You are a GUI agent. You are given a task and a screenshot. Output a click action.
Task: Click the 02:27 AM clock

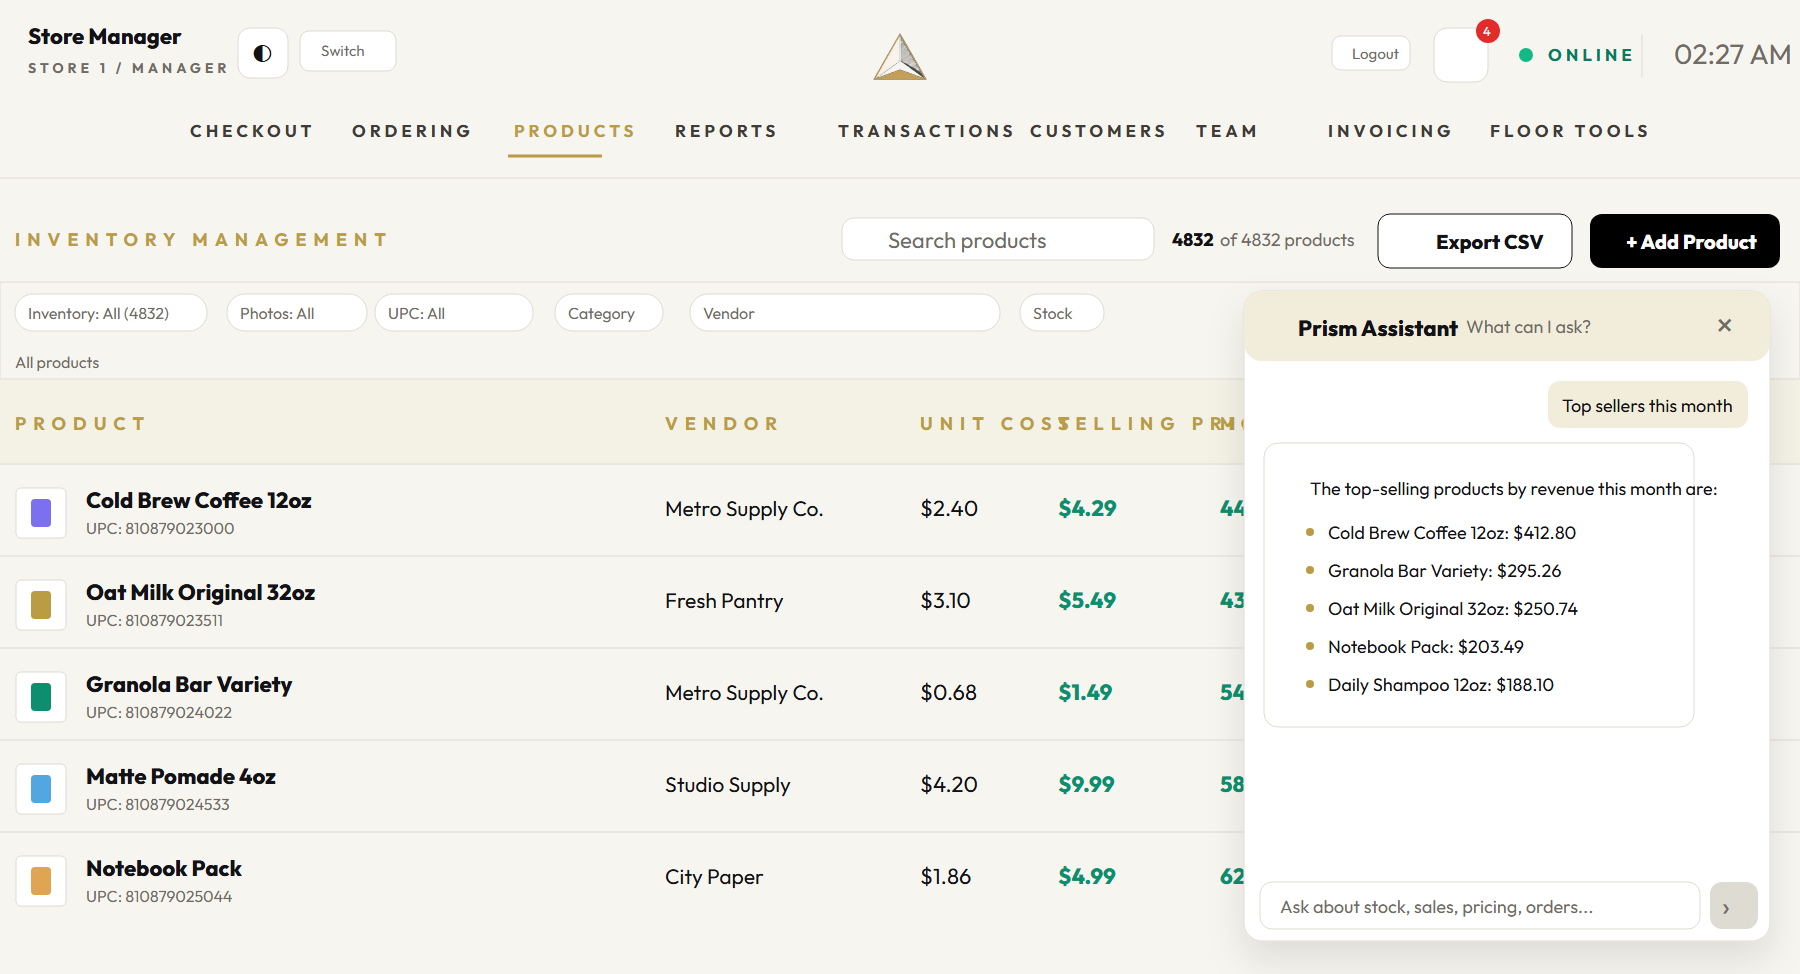[x=1732, y=54]
